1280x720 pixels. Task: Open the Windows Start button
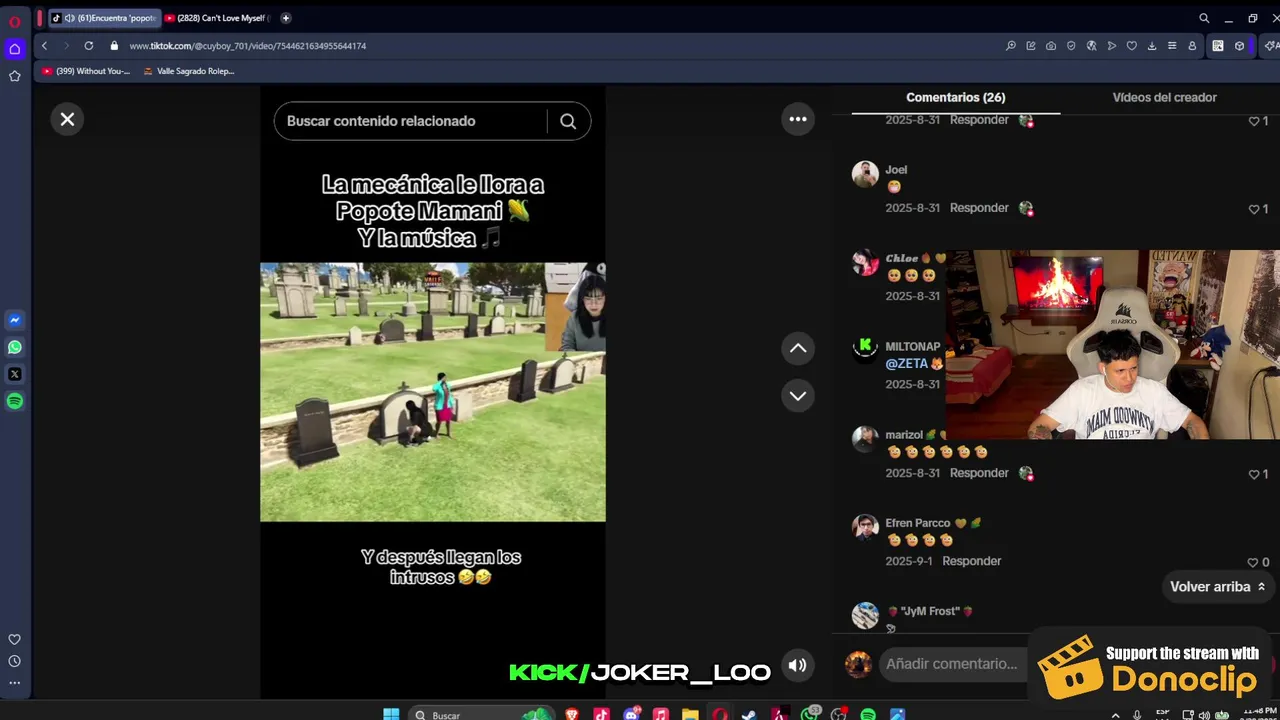point(391,714)
